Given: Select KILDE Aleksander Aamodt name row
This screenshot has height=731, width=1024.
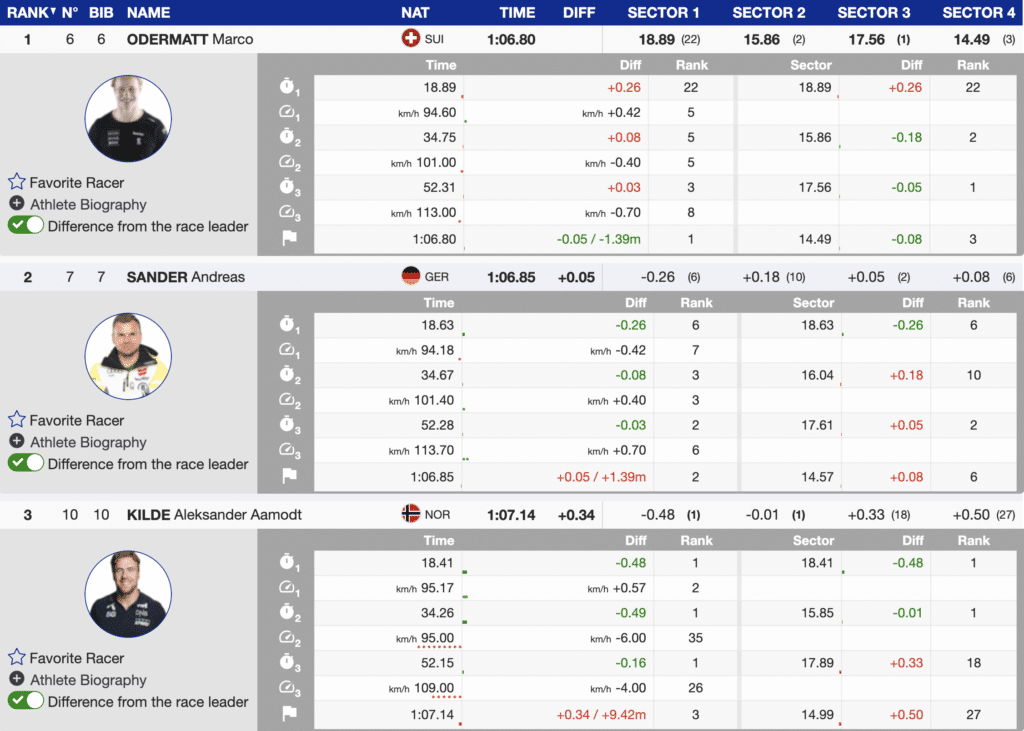Looking at the screenshot, I should coord(214,515).
